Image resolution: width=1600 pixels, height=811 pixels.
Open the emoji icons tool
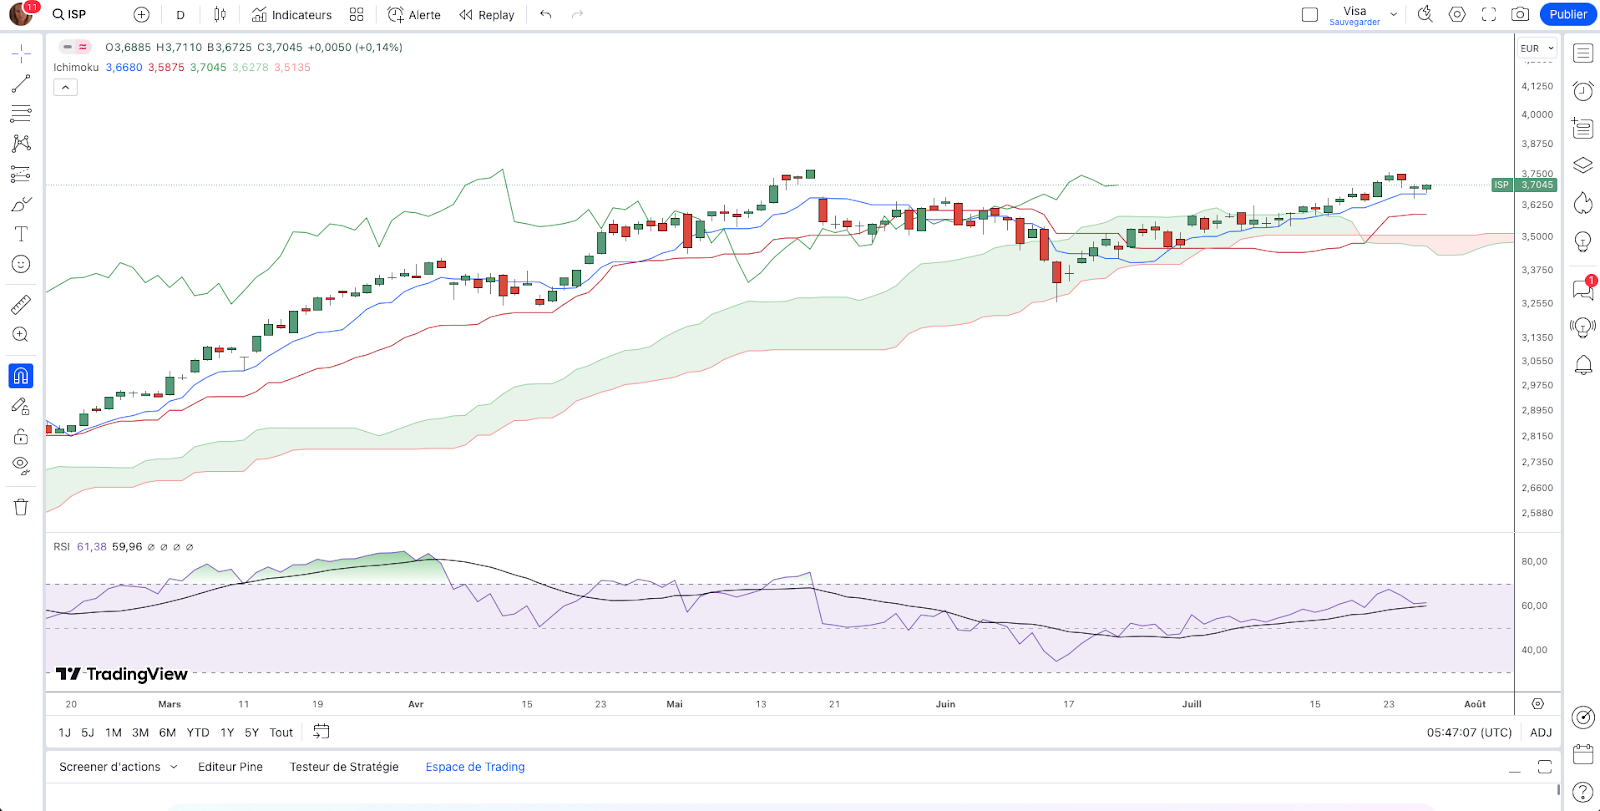click(x=20, y=264)
